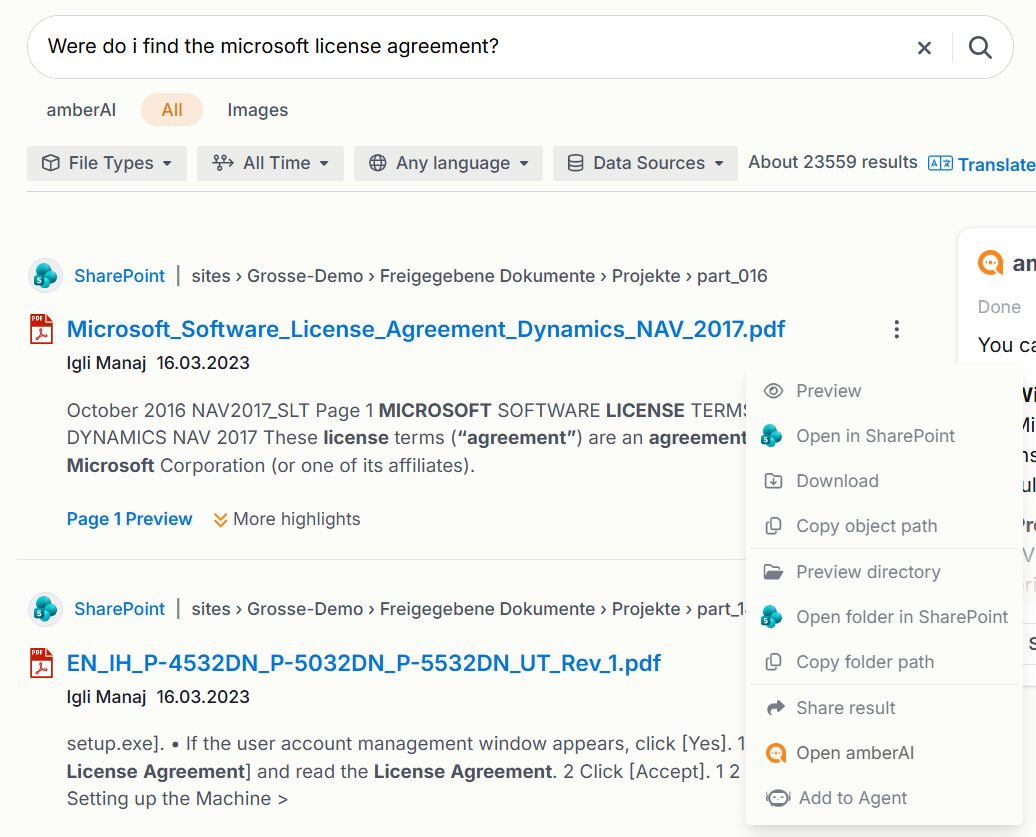Click the copy icon beside Copy object path
1036x837 pixels.
[x=773, y=526]
